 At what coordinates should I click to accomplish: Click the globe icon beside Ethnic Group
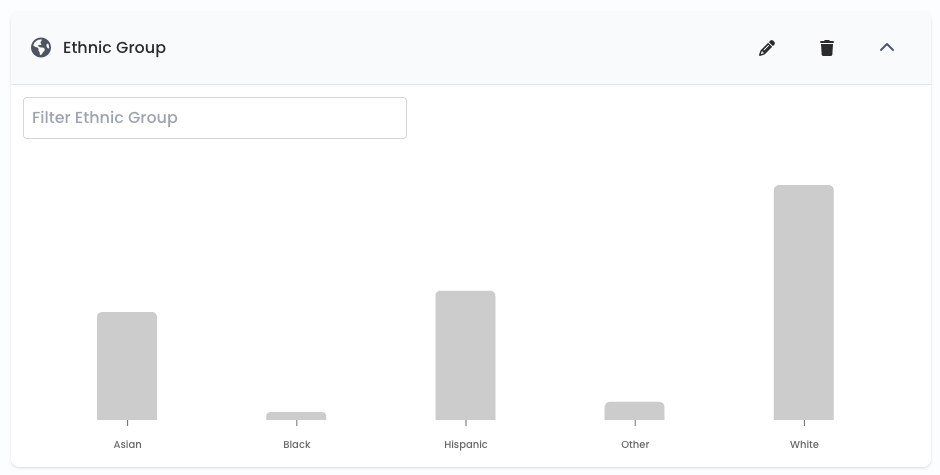click(41, 47)
